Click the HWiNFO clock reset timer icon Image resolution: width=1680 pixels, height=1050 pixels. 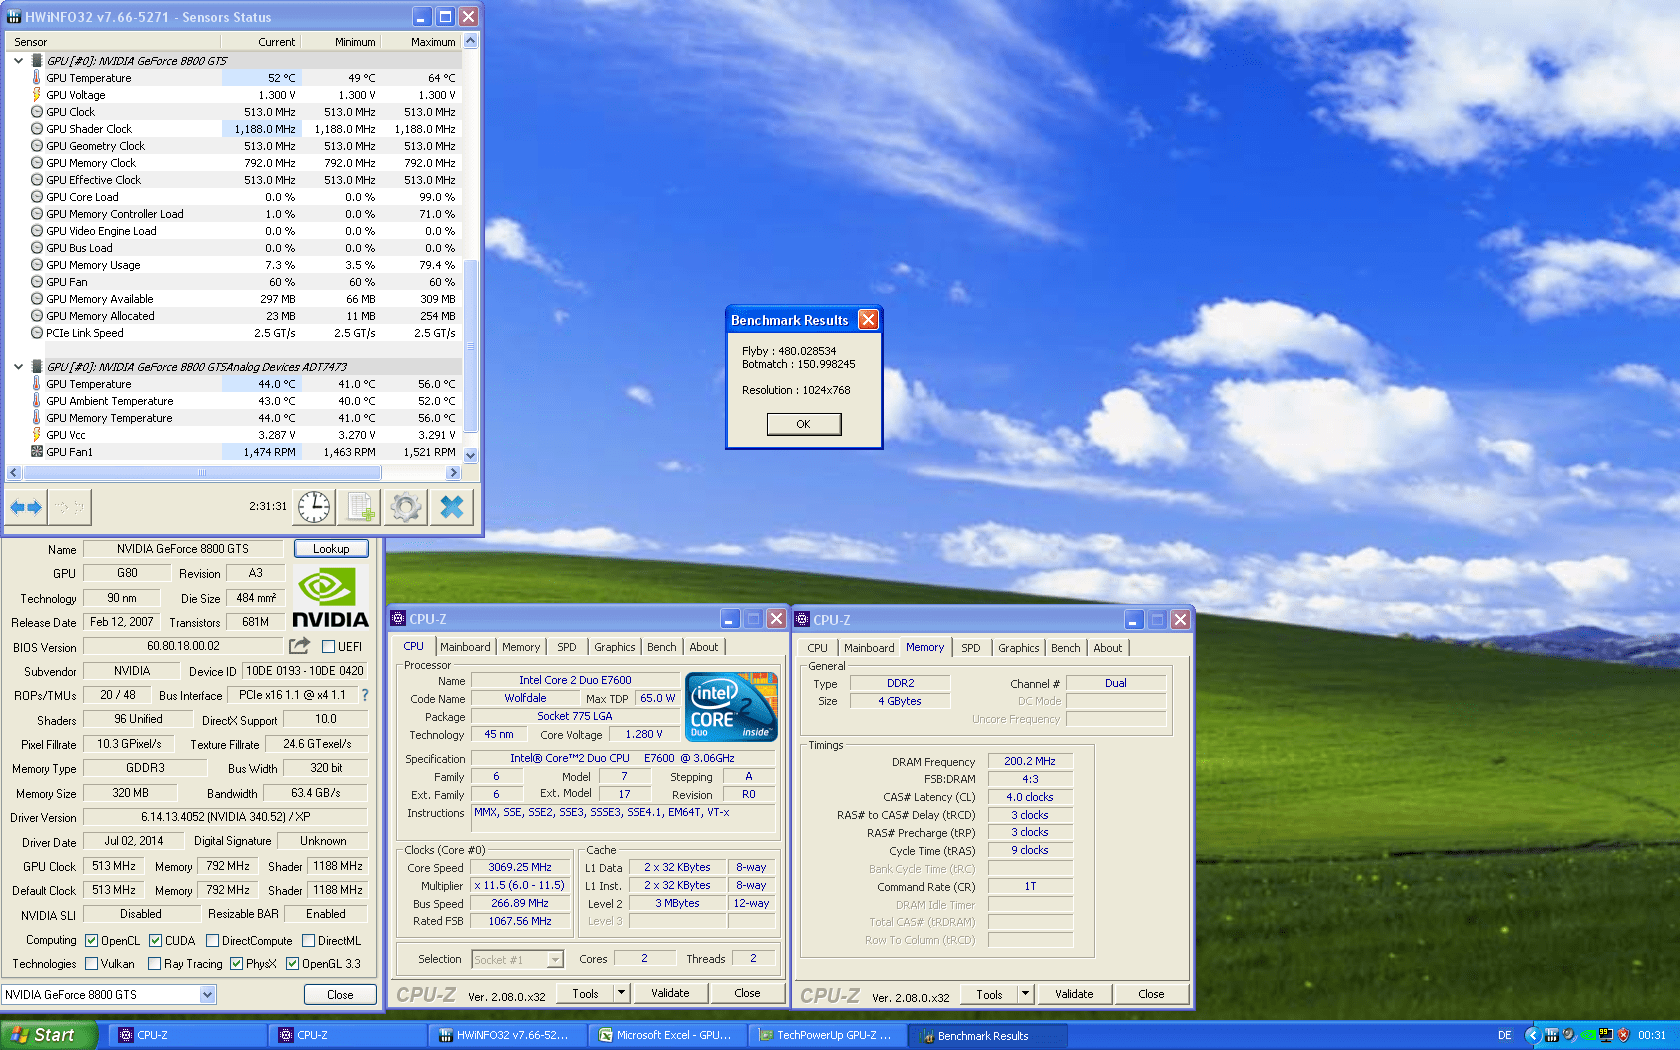(x=314, y=507)
